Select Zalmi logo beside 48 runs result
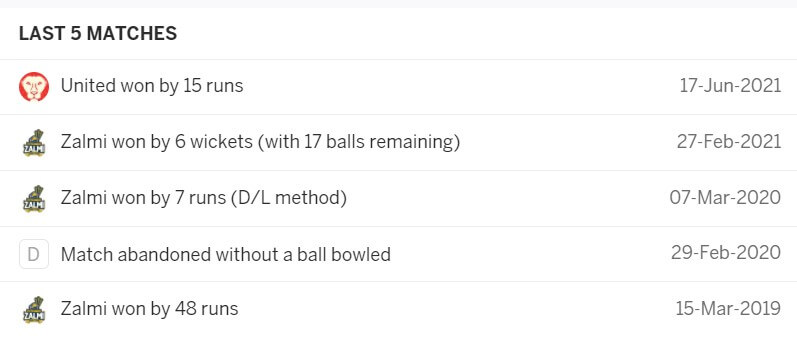 pyautogui.click(x=34, y=310)
